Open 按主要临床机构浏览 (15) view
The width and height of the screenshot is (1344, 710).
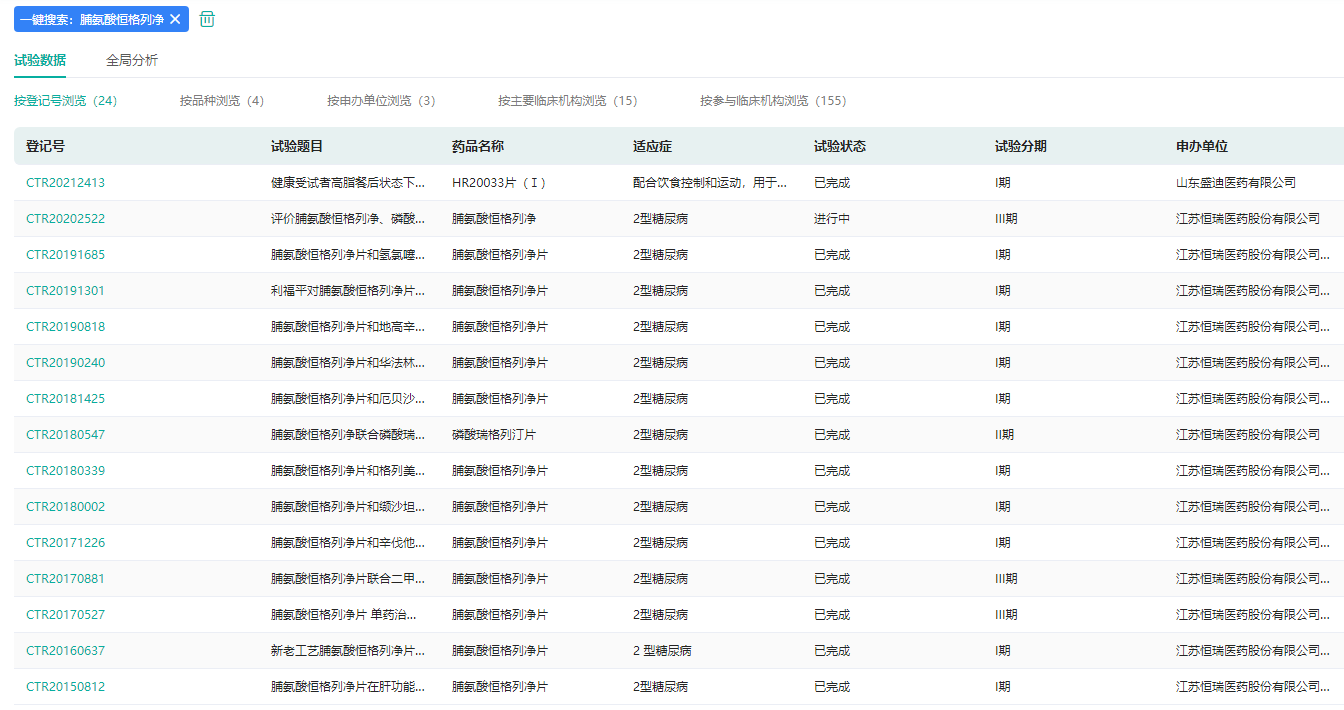click(567, 101)
